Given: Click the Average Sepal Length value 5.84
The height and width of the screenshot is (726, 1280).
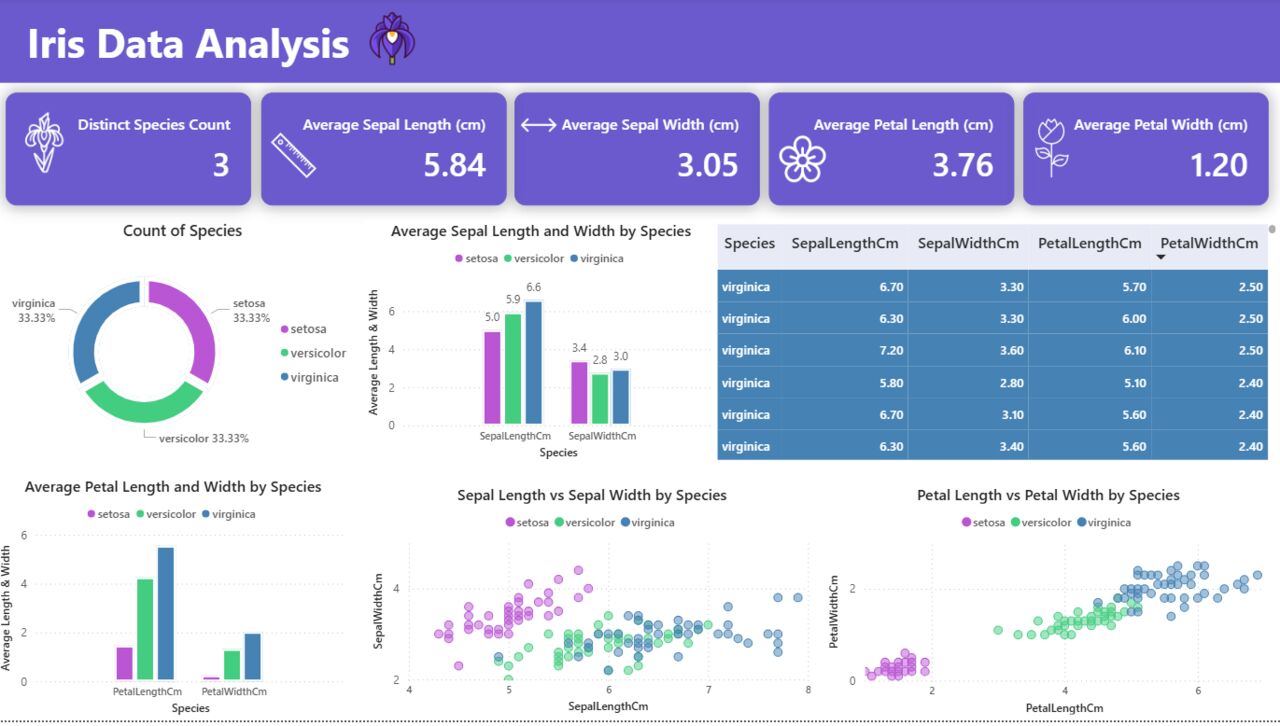Looking at the screenshot, I should pos(455,164).
